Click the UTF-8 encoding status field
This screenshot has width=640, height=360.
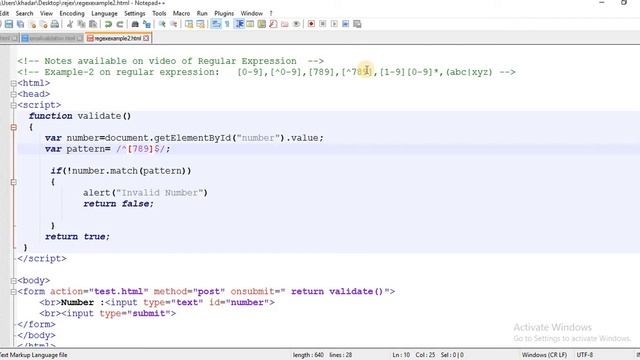coord(585,355)
